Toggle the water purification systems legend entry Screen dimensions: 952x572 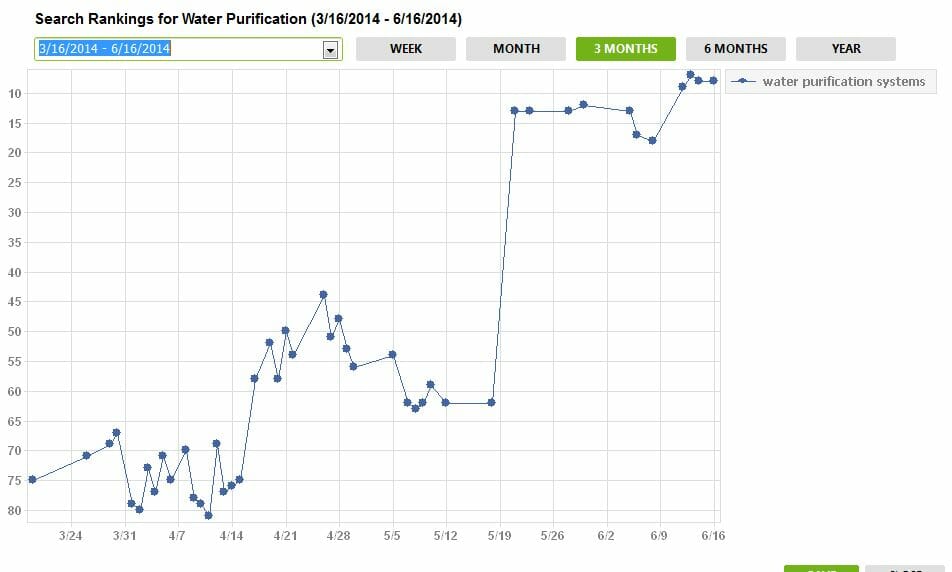[831, 81]
